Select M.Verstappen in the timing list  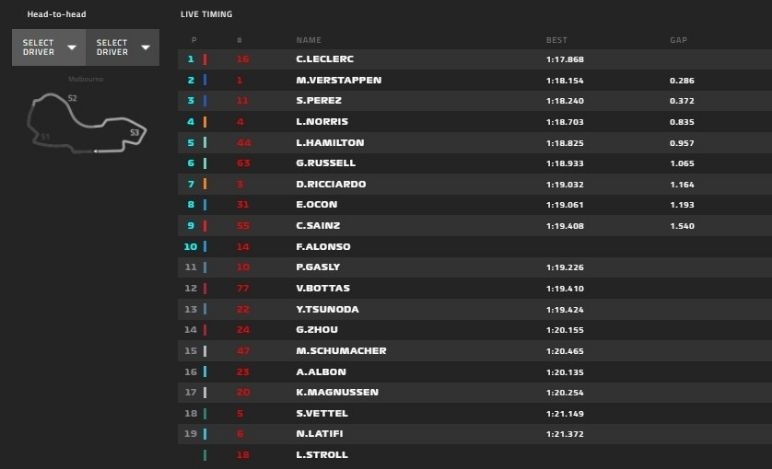click(x=338, y=80)
